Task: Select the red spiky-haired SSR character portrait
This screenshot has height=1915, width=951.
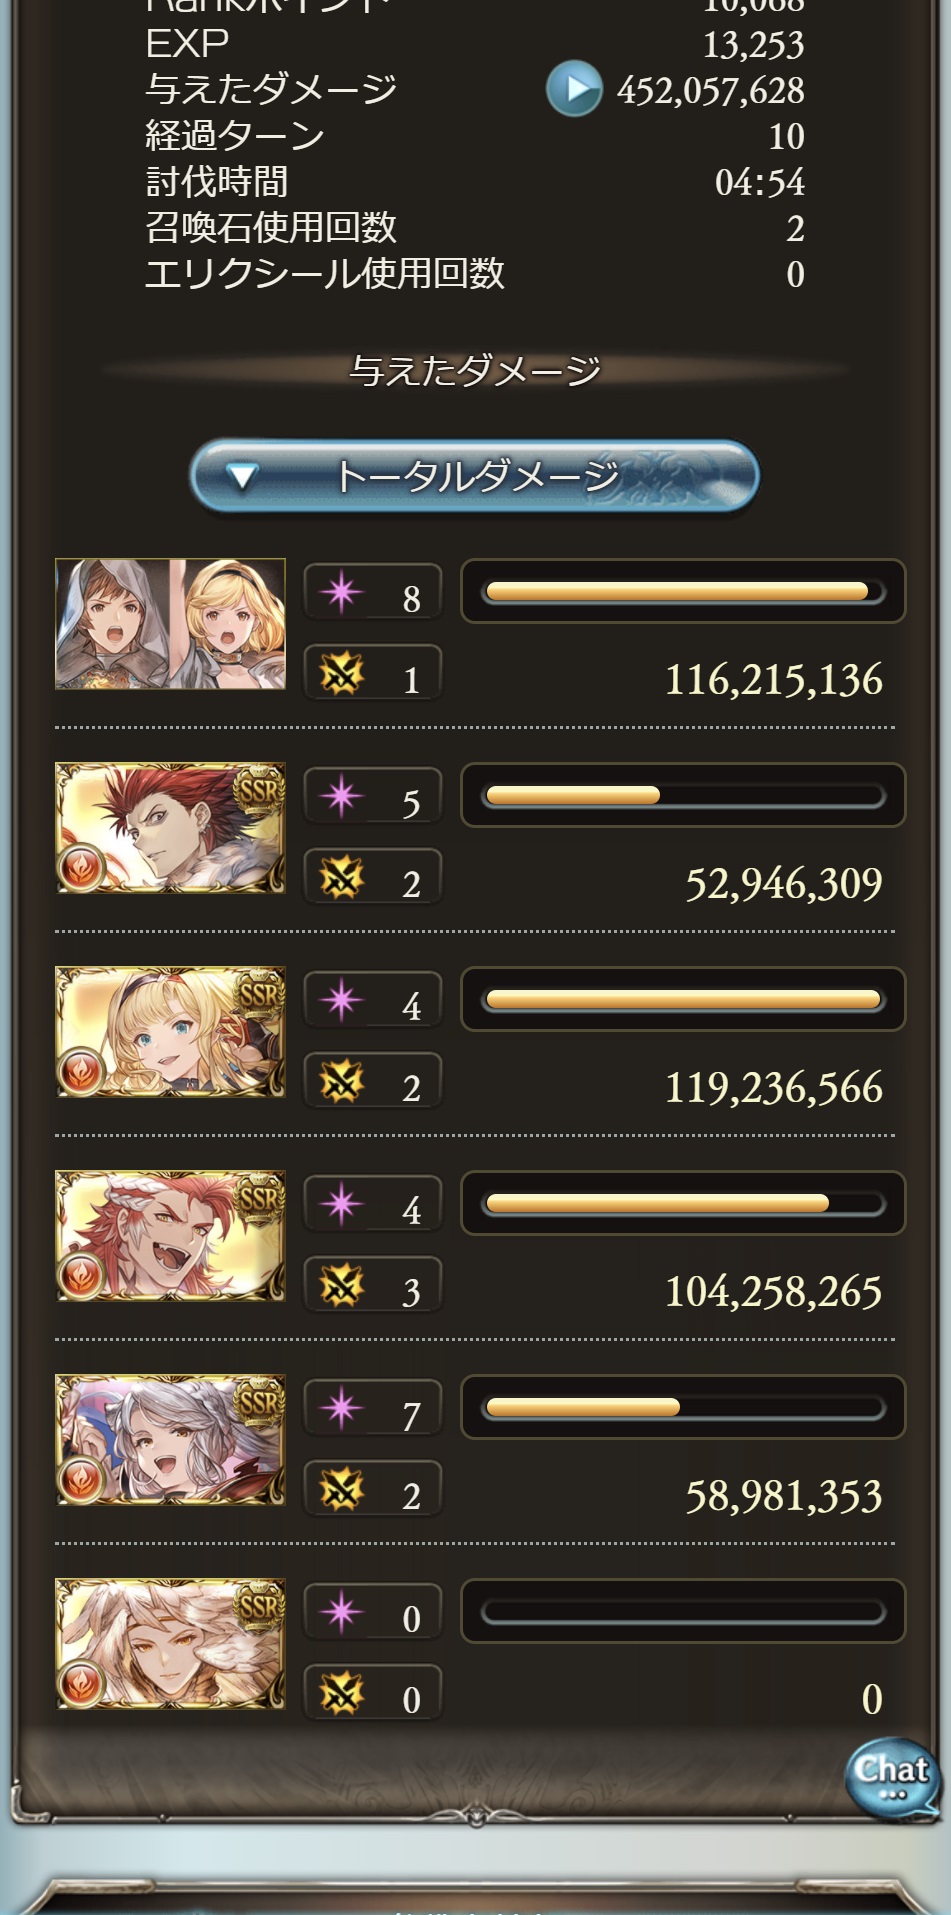Action: [170, 828]
